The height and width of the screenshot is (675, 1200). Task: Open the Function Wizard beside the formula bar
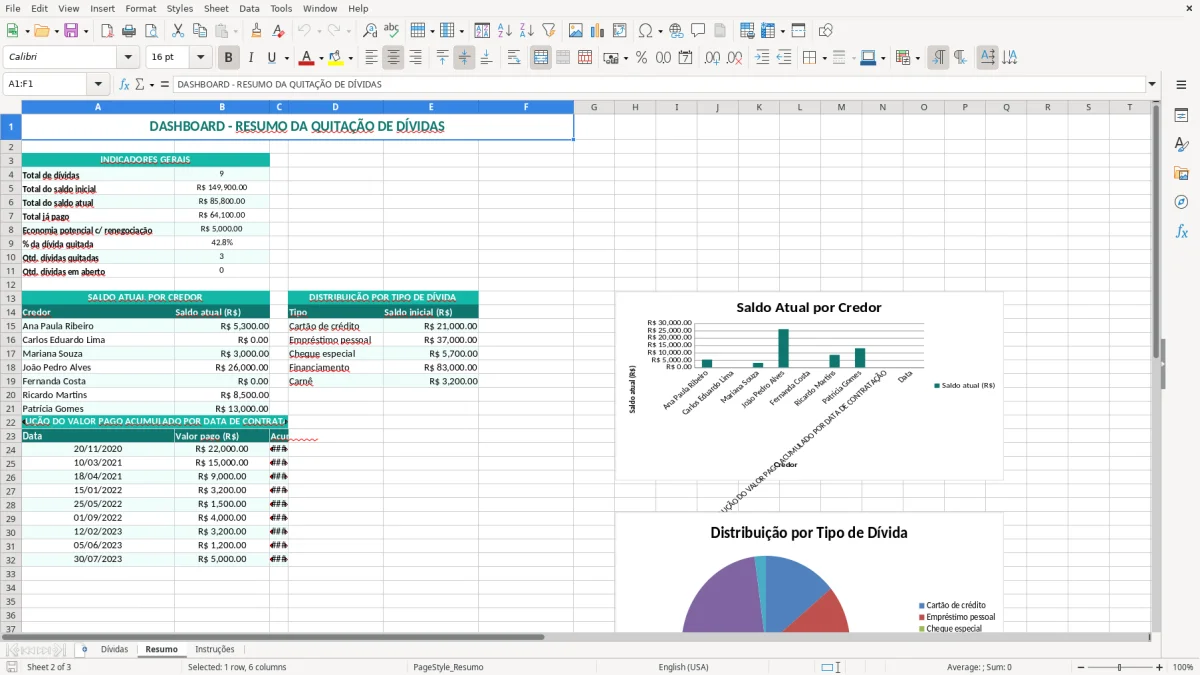tap(124, 85)
